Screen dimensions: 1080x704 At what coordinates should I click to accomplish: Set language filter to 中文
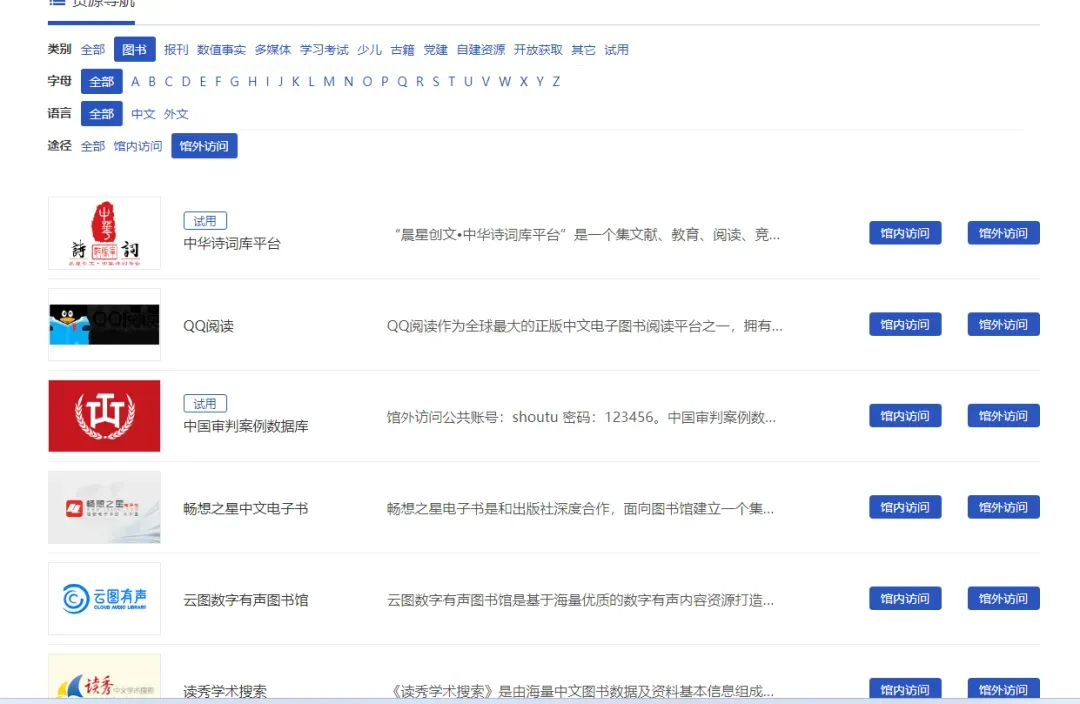pyautogui.click(x=143, y=114)
